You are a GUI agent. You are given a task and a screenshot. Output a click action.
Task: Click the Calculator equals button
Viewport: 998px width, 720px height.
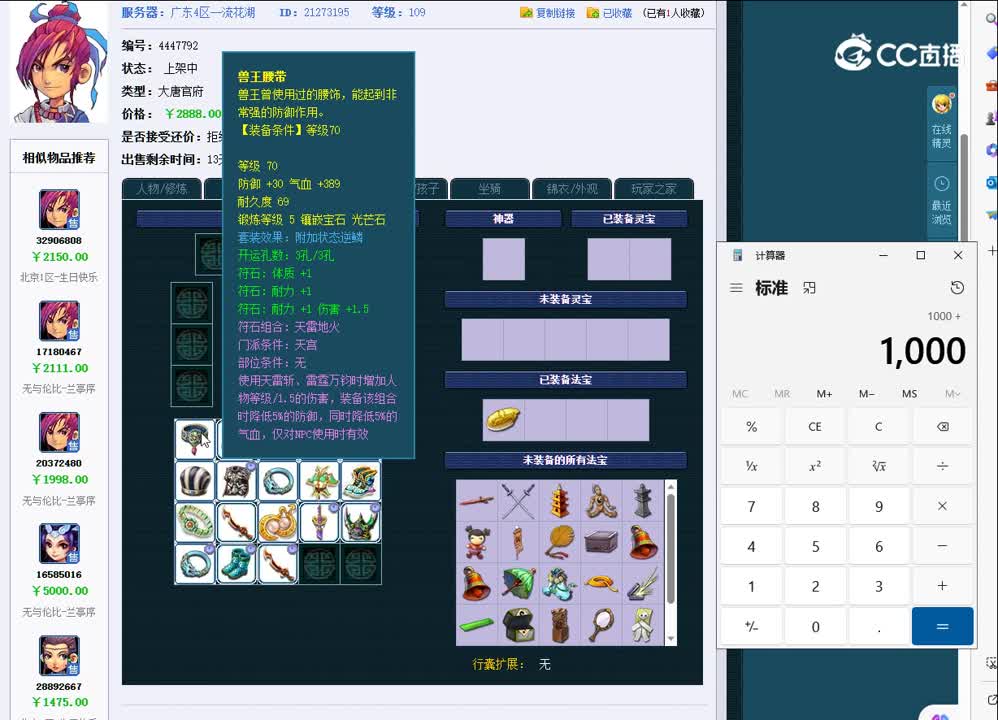pyautogui.click(x=943, y=626)
